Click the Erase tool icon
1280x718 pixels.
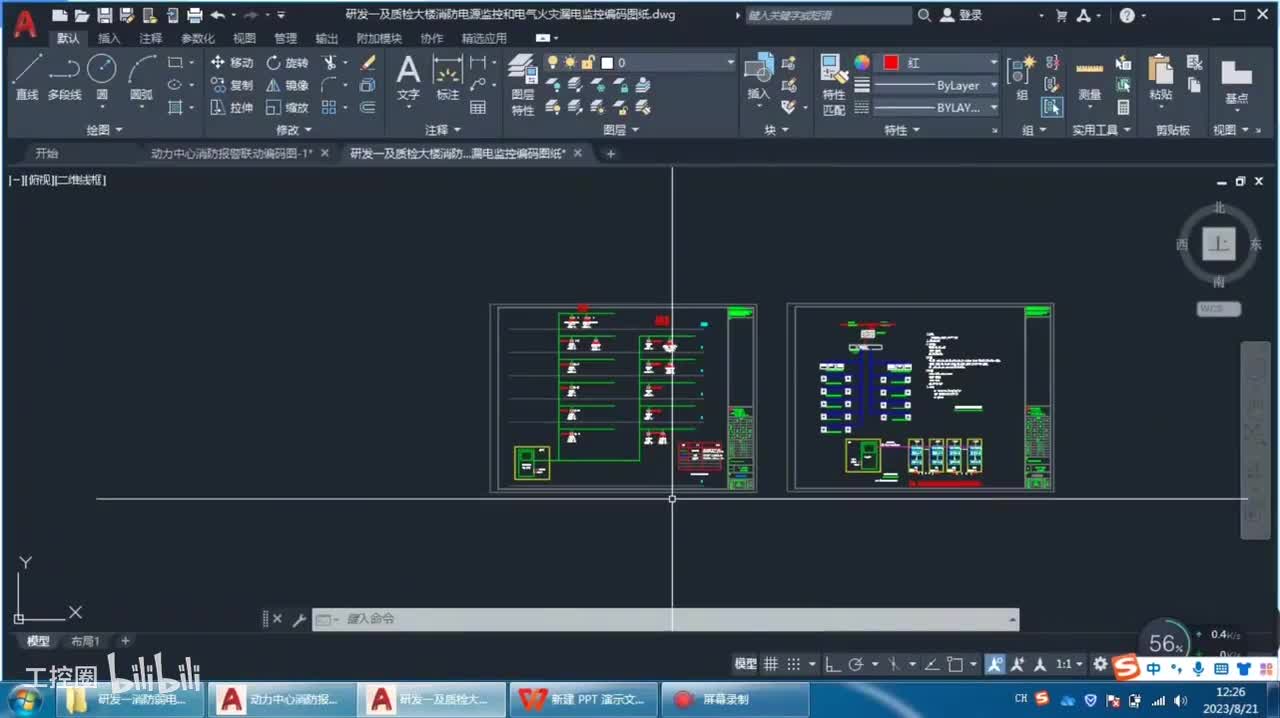coord(367,62)
